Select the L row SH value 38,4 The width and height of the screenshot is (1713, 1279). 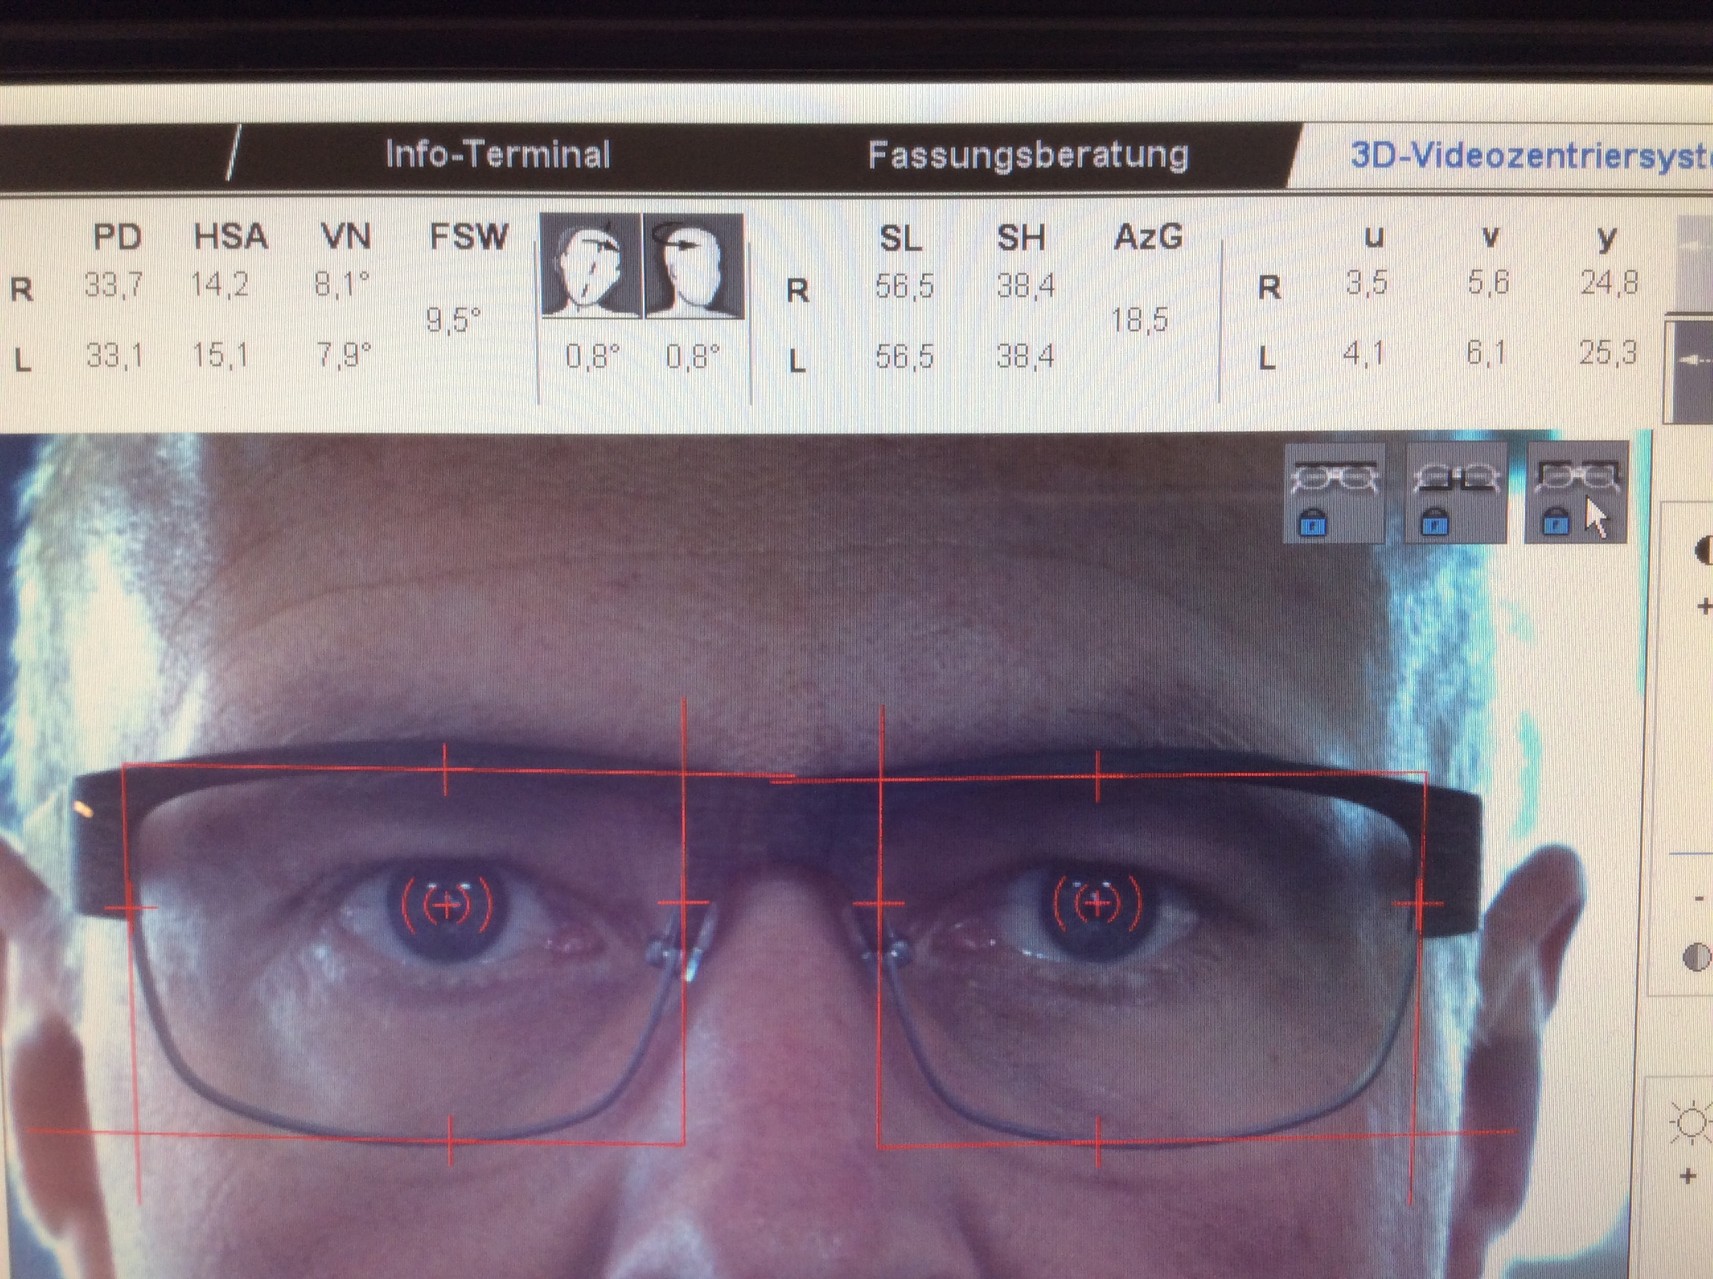click(x=1025, y=356)
